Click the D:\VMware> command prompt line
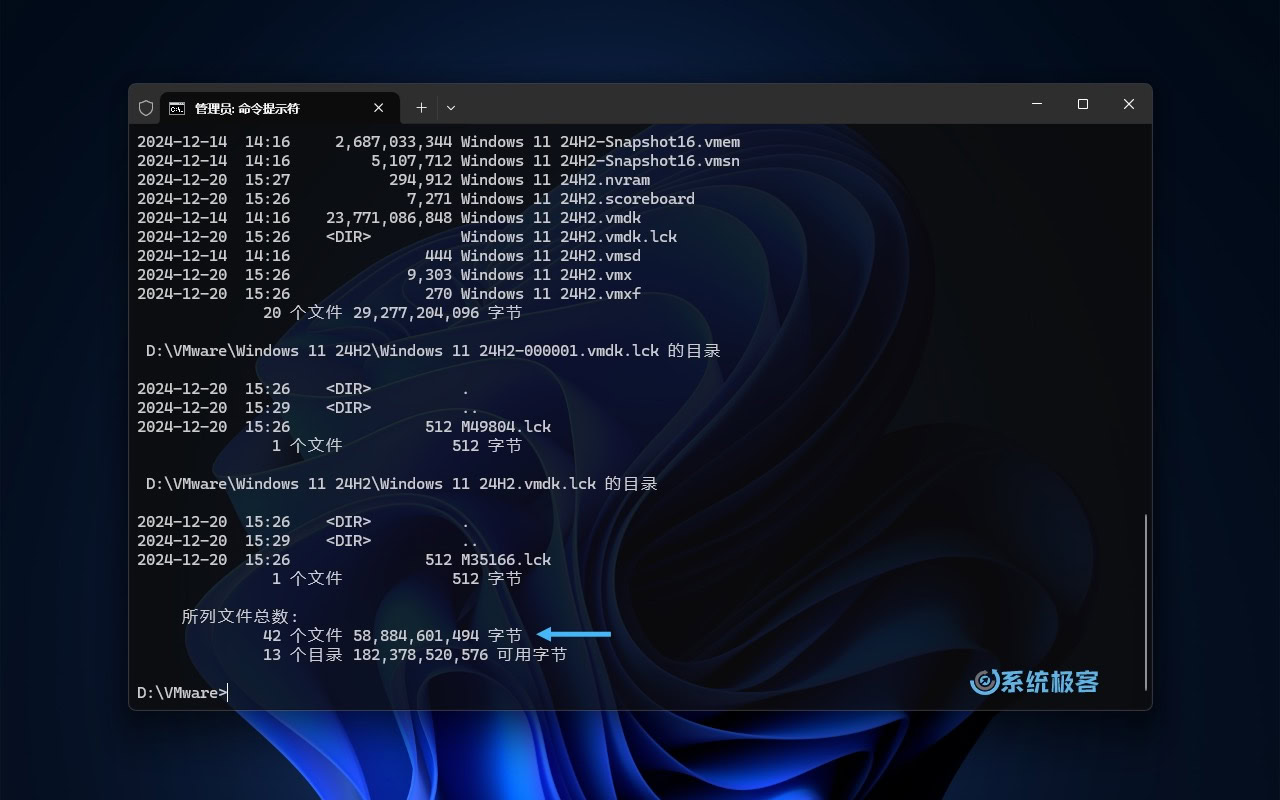 [x=182, y=693]
